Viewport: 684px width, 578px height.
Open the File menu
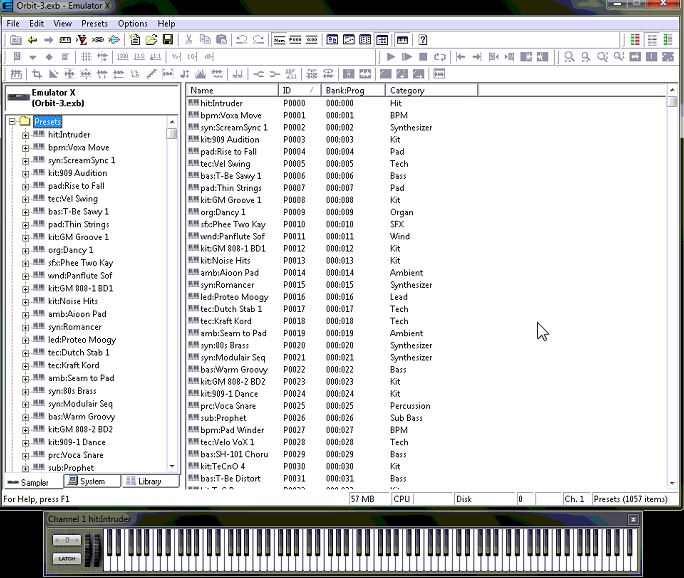coord(13,24)
